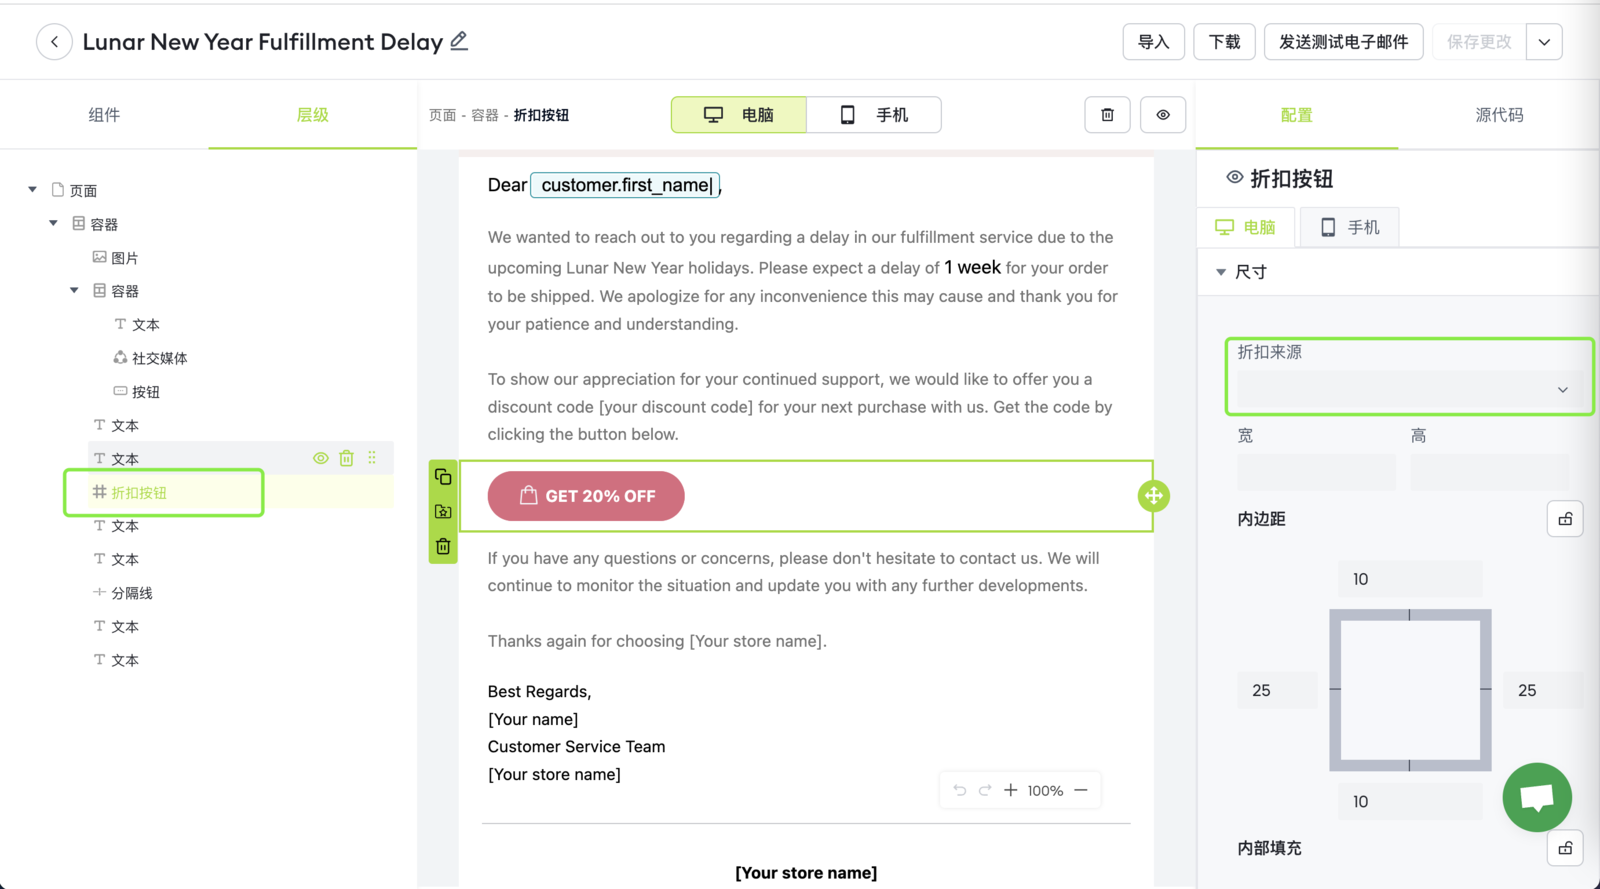
Task: Zoom in with the plus icon
Action: pyautogui.click(x=1010, y=790)
